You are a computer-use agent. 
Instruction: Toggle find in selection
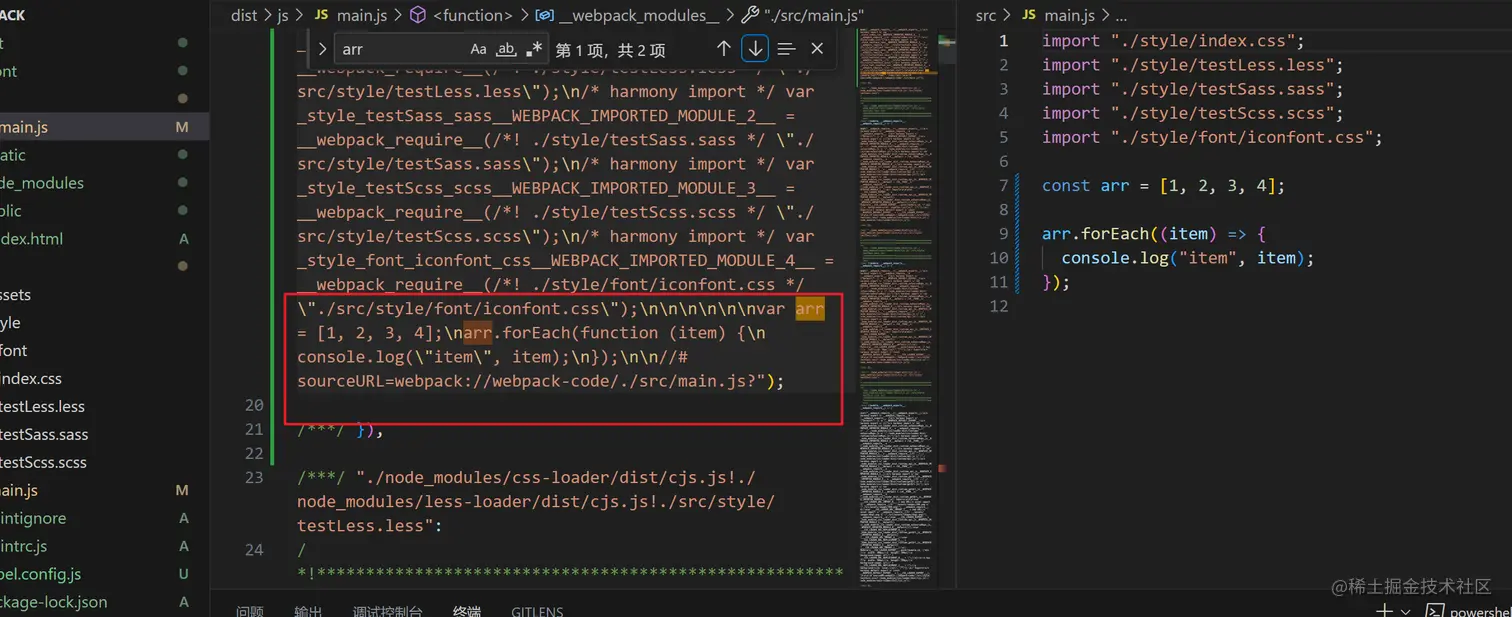[786, 48]
